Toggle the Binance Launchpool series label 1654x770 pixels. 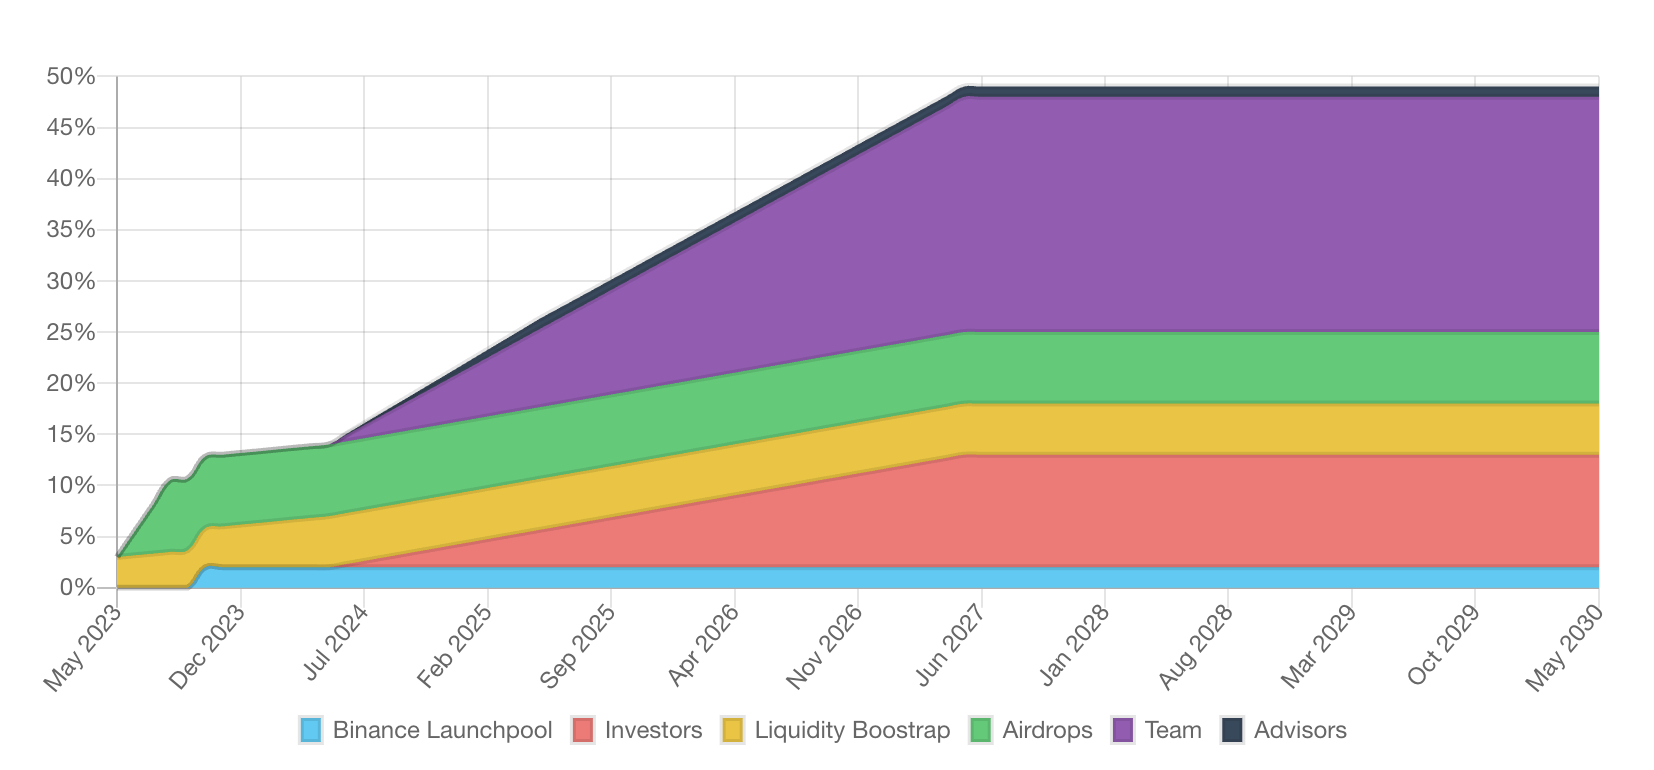tap(442, 730)
